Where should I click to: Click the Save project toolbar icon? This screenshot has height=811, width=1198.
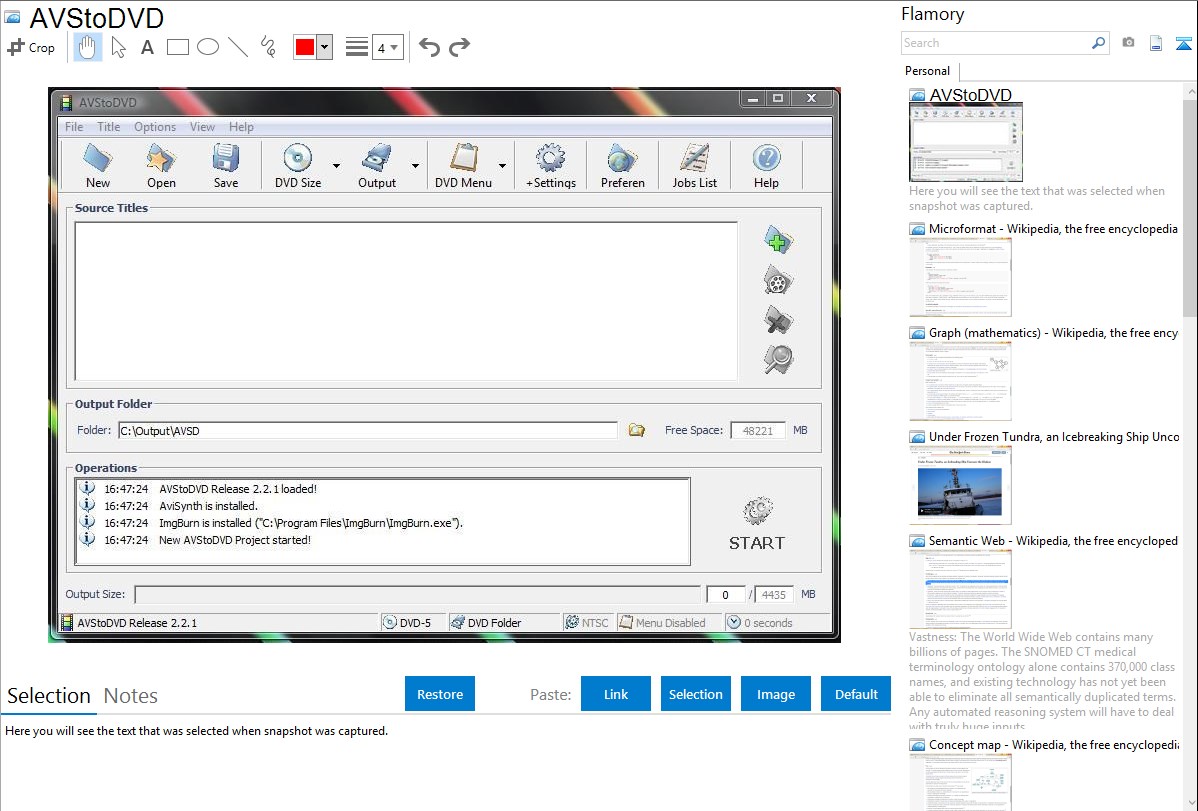[226, 166]
